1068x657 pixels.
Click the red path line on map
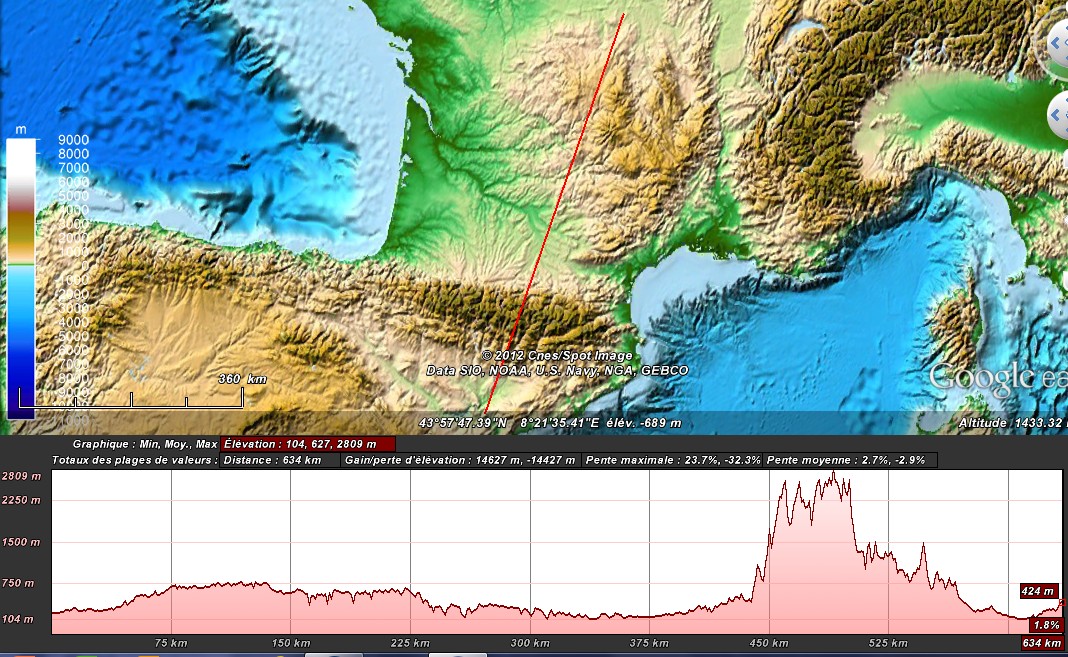tap(555, 211)
